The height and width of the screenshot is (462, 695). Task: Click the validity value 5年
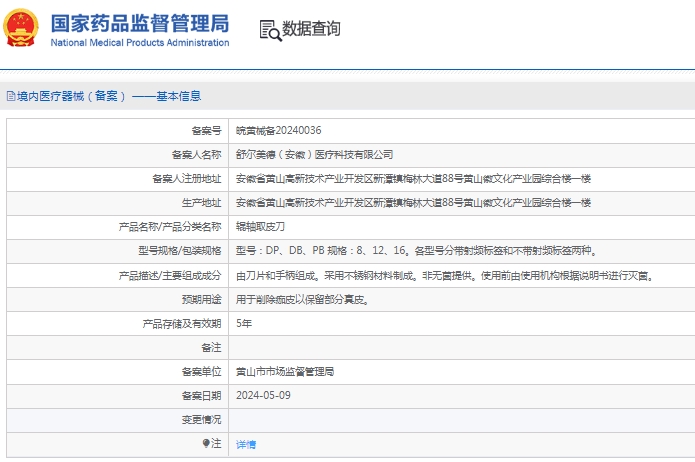click(244, 324)
